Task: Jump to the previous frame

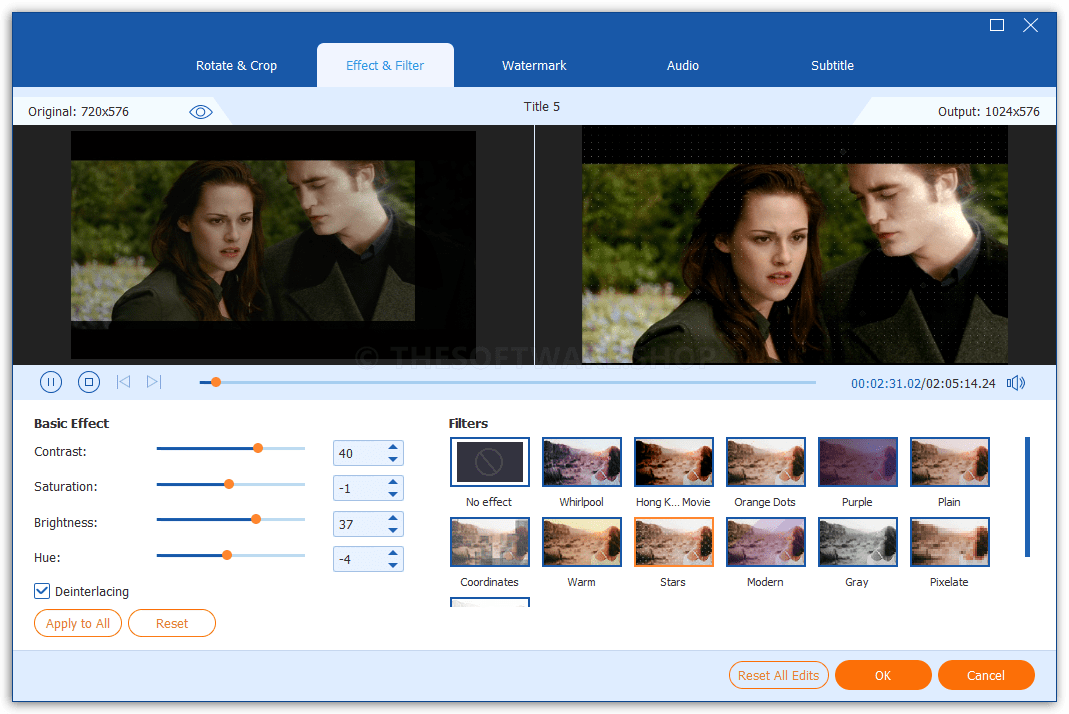Action: 123,382
